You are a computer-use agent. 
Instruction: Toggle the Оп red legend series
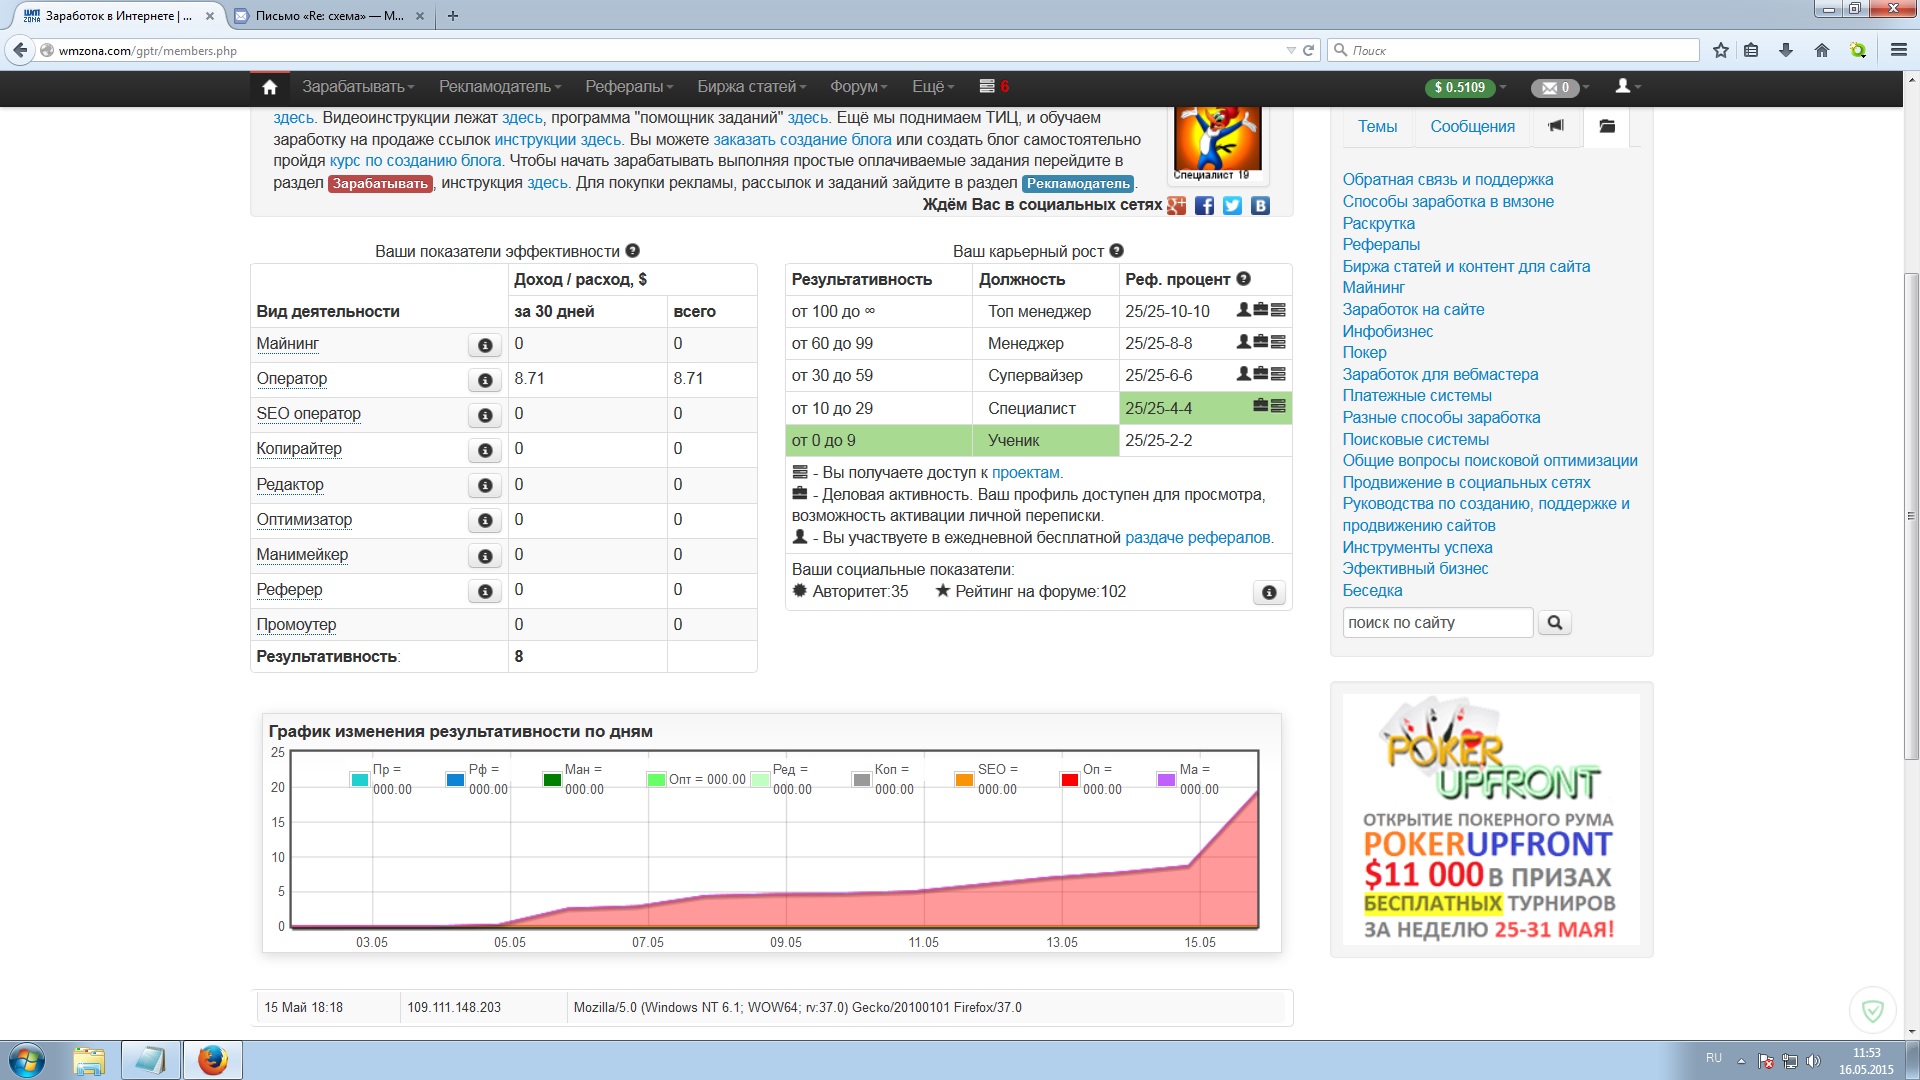[1069, 779]
